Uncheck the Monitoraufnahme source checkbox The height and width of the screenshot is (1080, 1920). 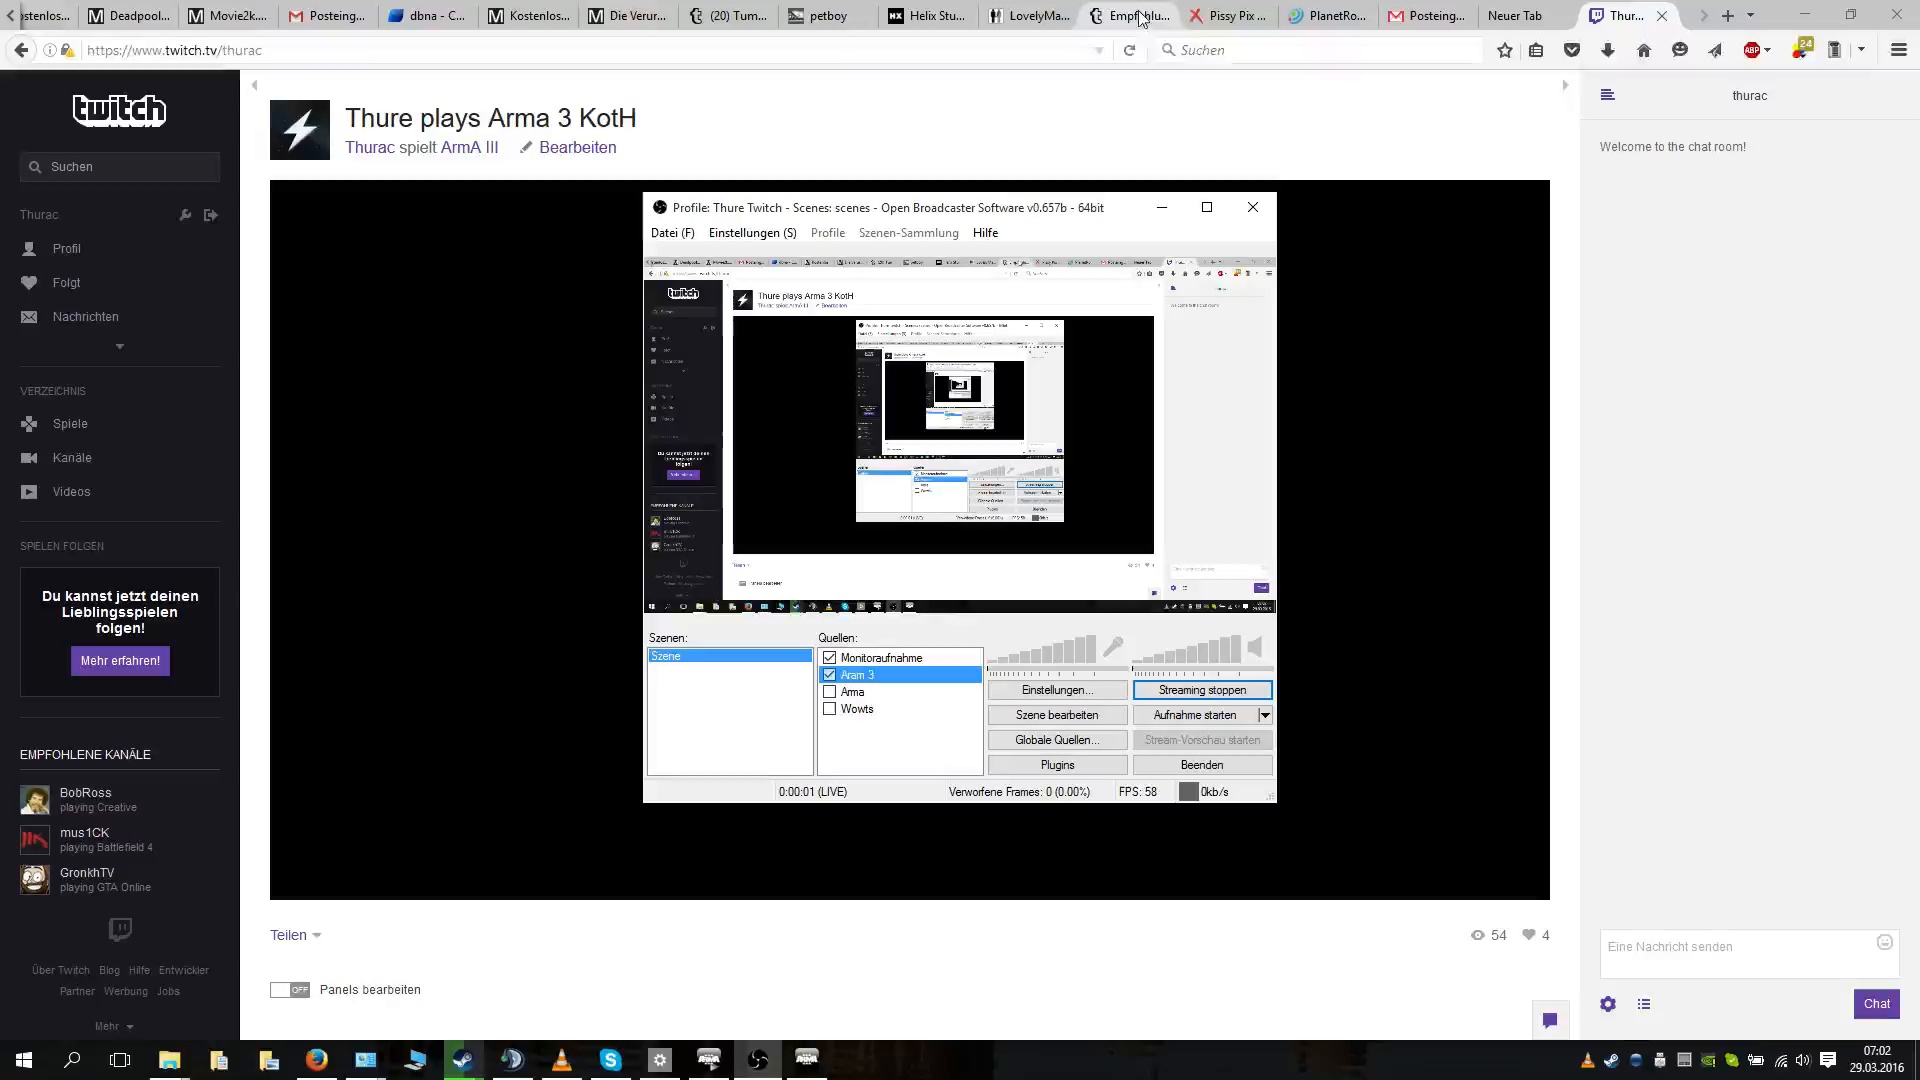829,658
